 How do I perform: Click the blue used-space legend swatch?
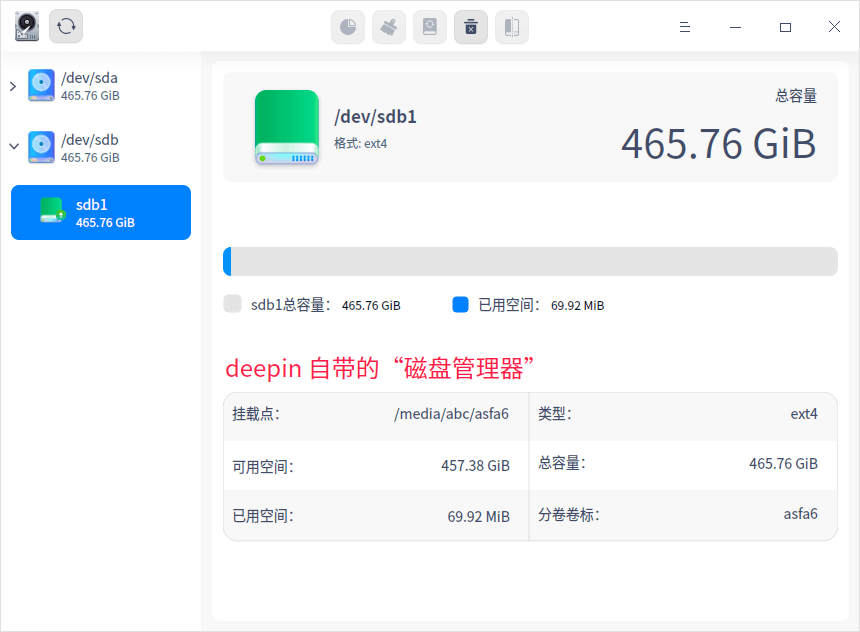point(460,305)
